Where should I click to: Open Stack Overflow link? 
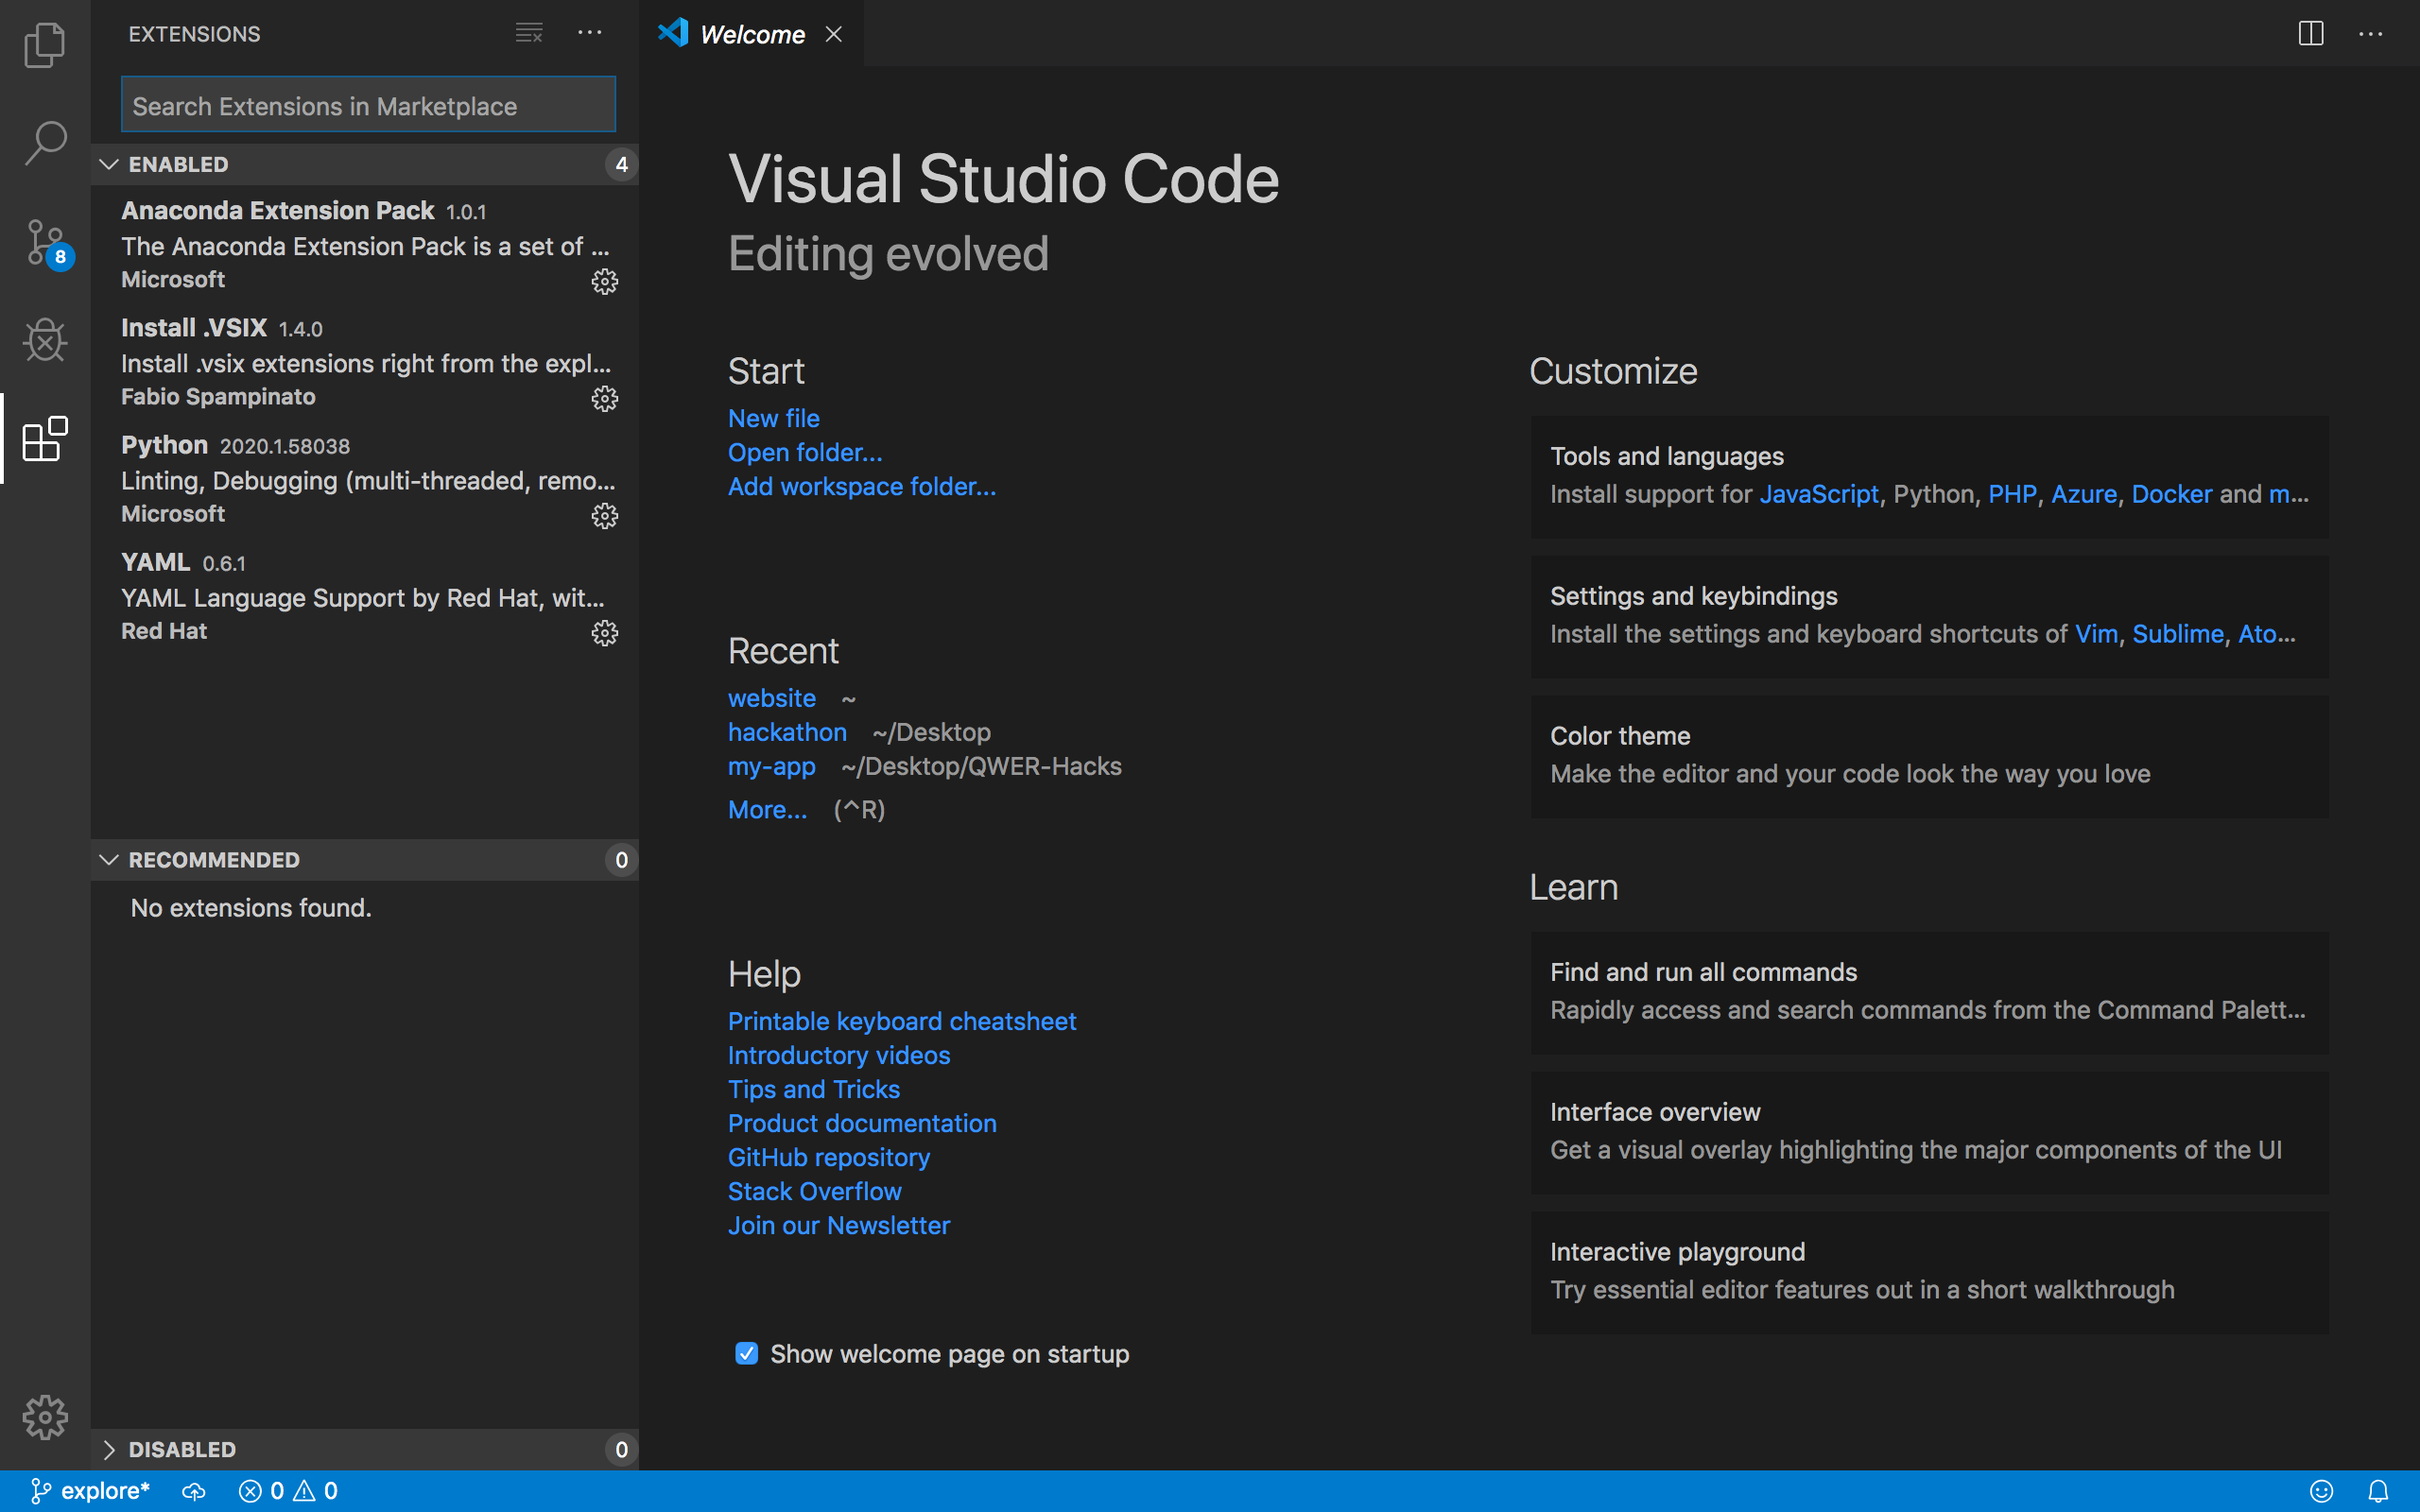815,1191
